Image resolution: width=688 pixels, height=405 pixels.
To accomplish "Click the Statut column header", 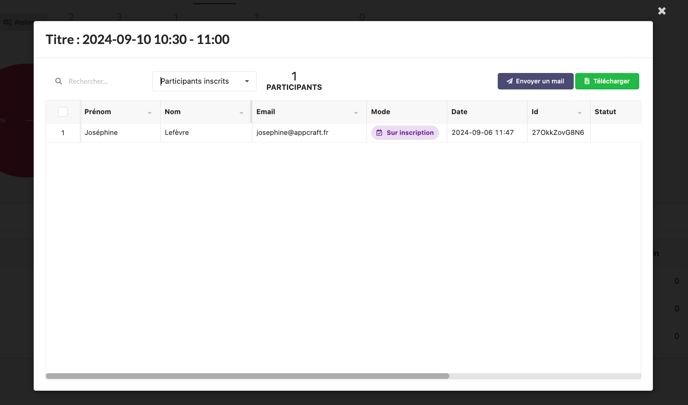I will pyautogui.click(x=605, y=112).
